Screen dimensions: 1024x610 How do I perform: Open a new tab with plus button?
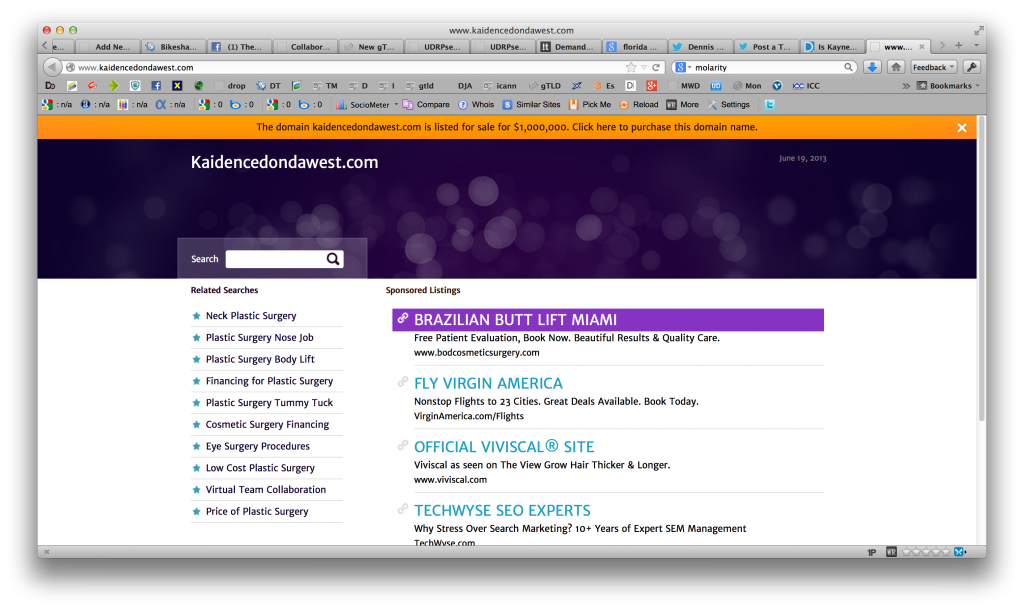(959, 46)
